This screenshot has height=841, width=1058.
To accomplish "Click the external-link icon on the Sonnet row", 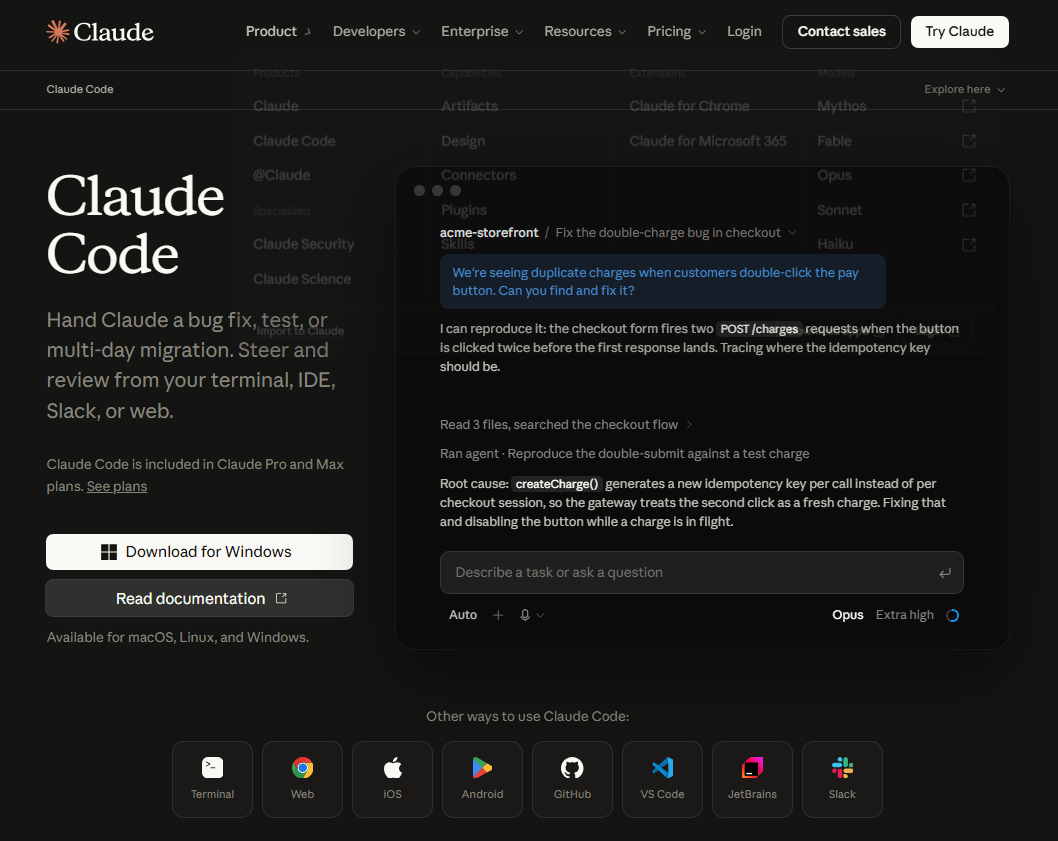I will [x=969, y=210].
